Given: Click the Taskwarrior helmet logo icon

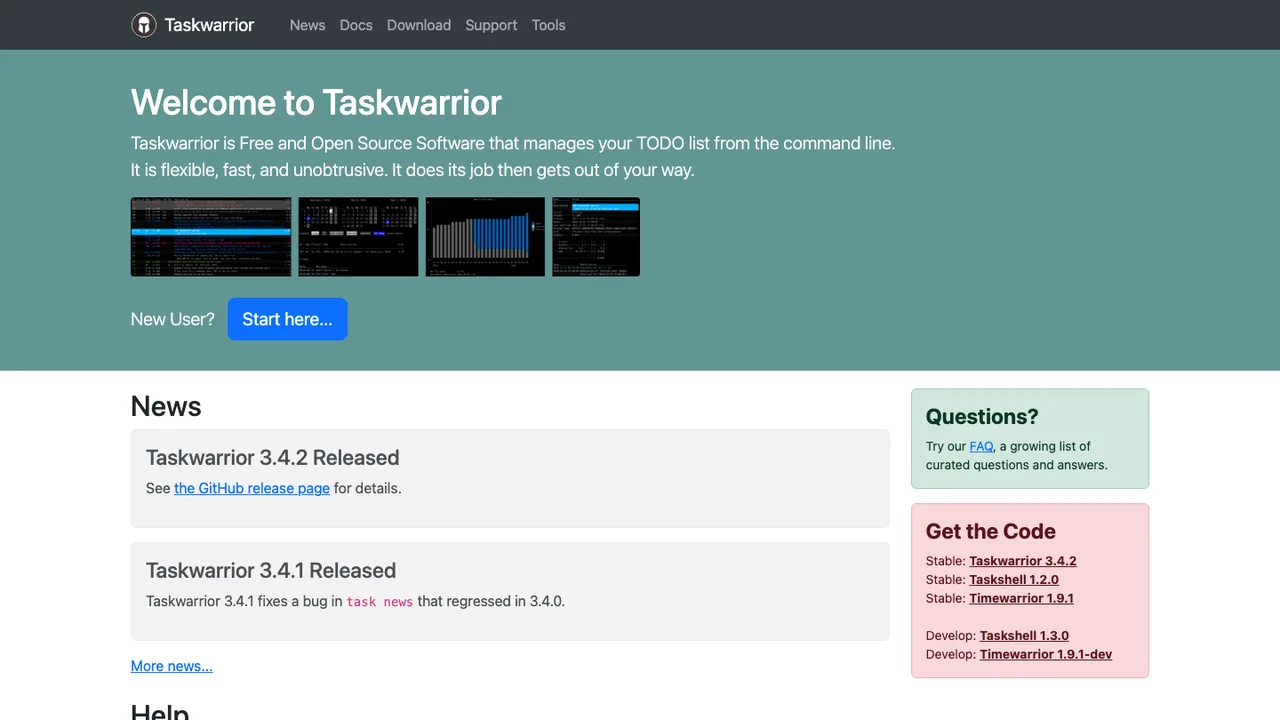Looking at the screenshot, I should coord(144,25).
